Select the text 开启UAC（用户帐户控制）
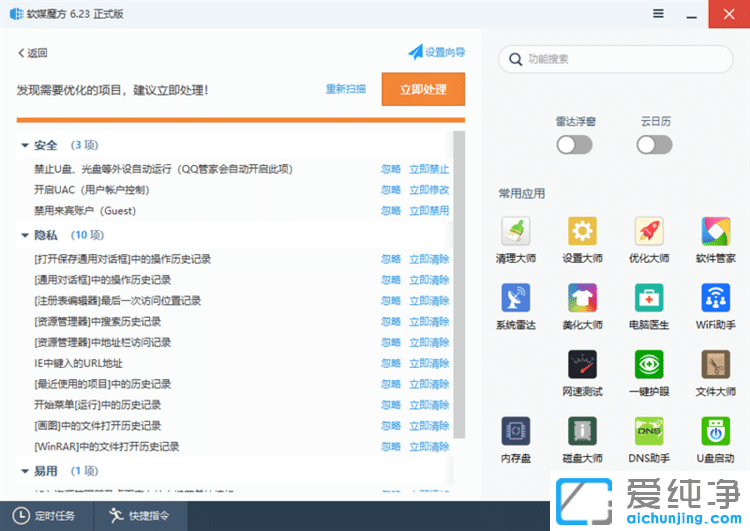 point(91,190)
